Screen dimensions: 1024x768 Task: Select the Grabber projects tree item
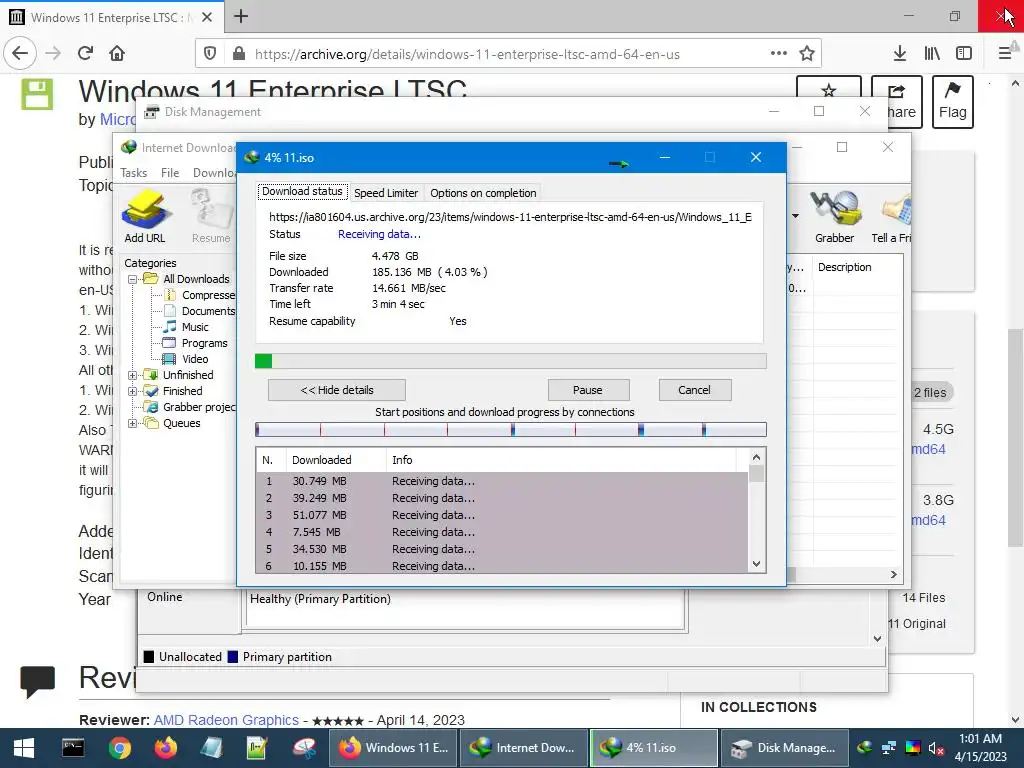(199, 407)
